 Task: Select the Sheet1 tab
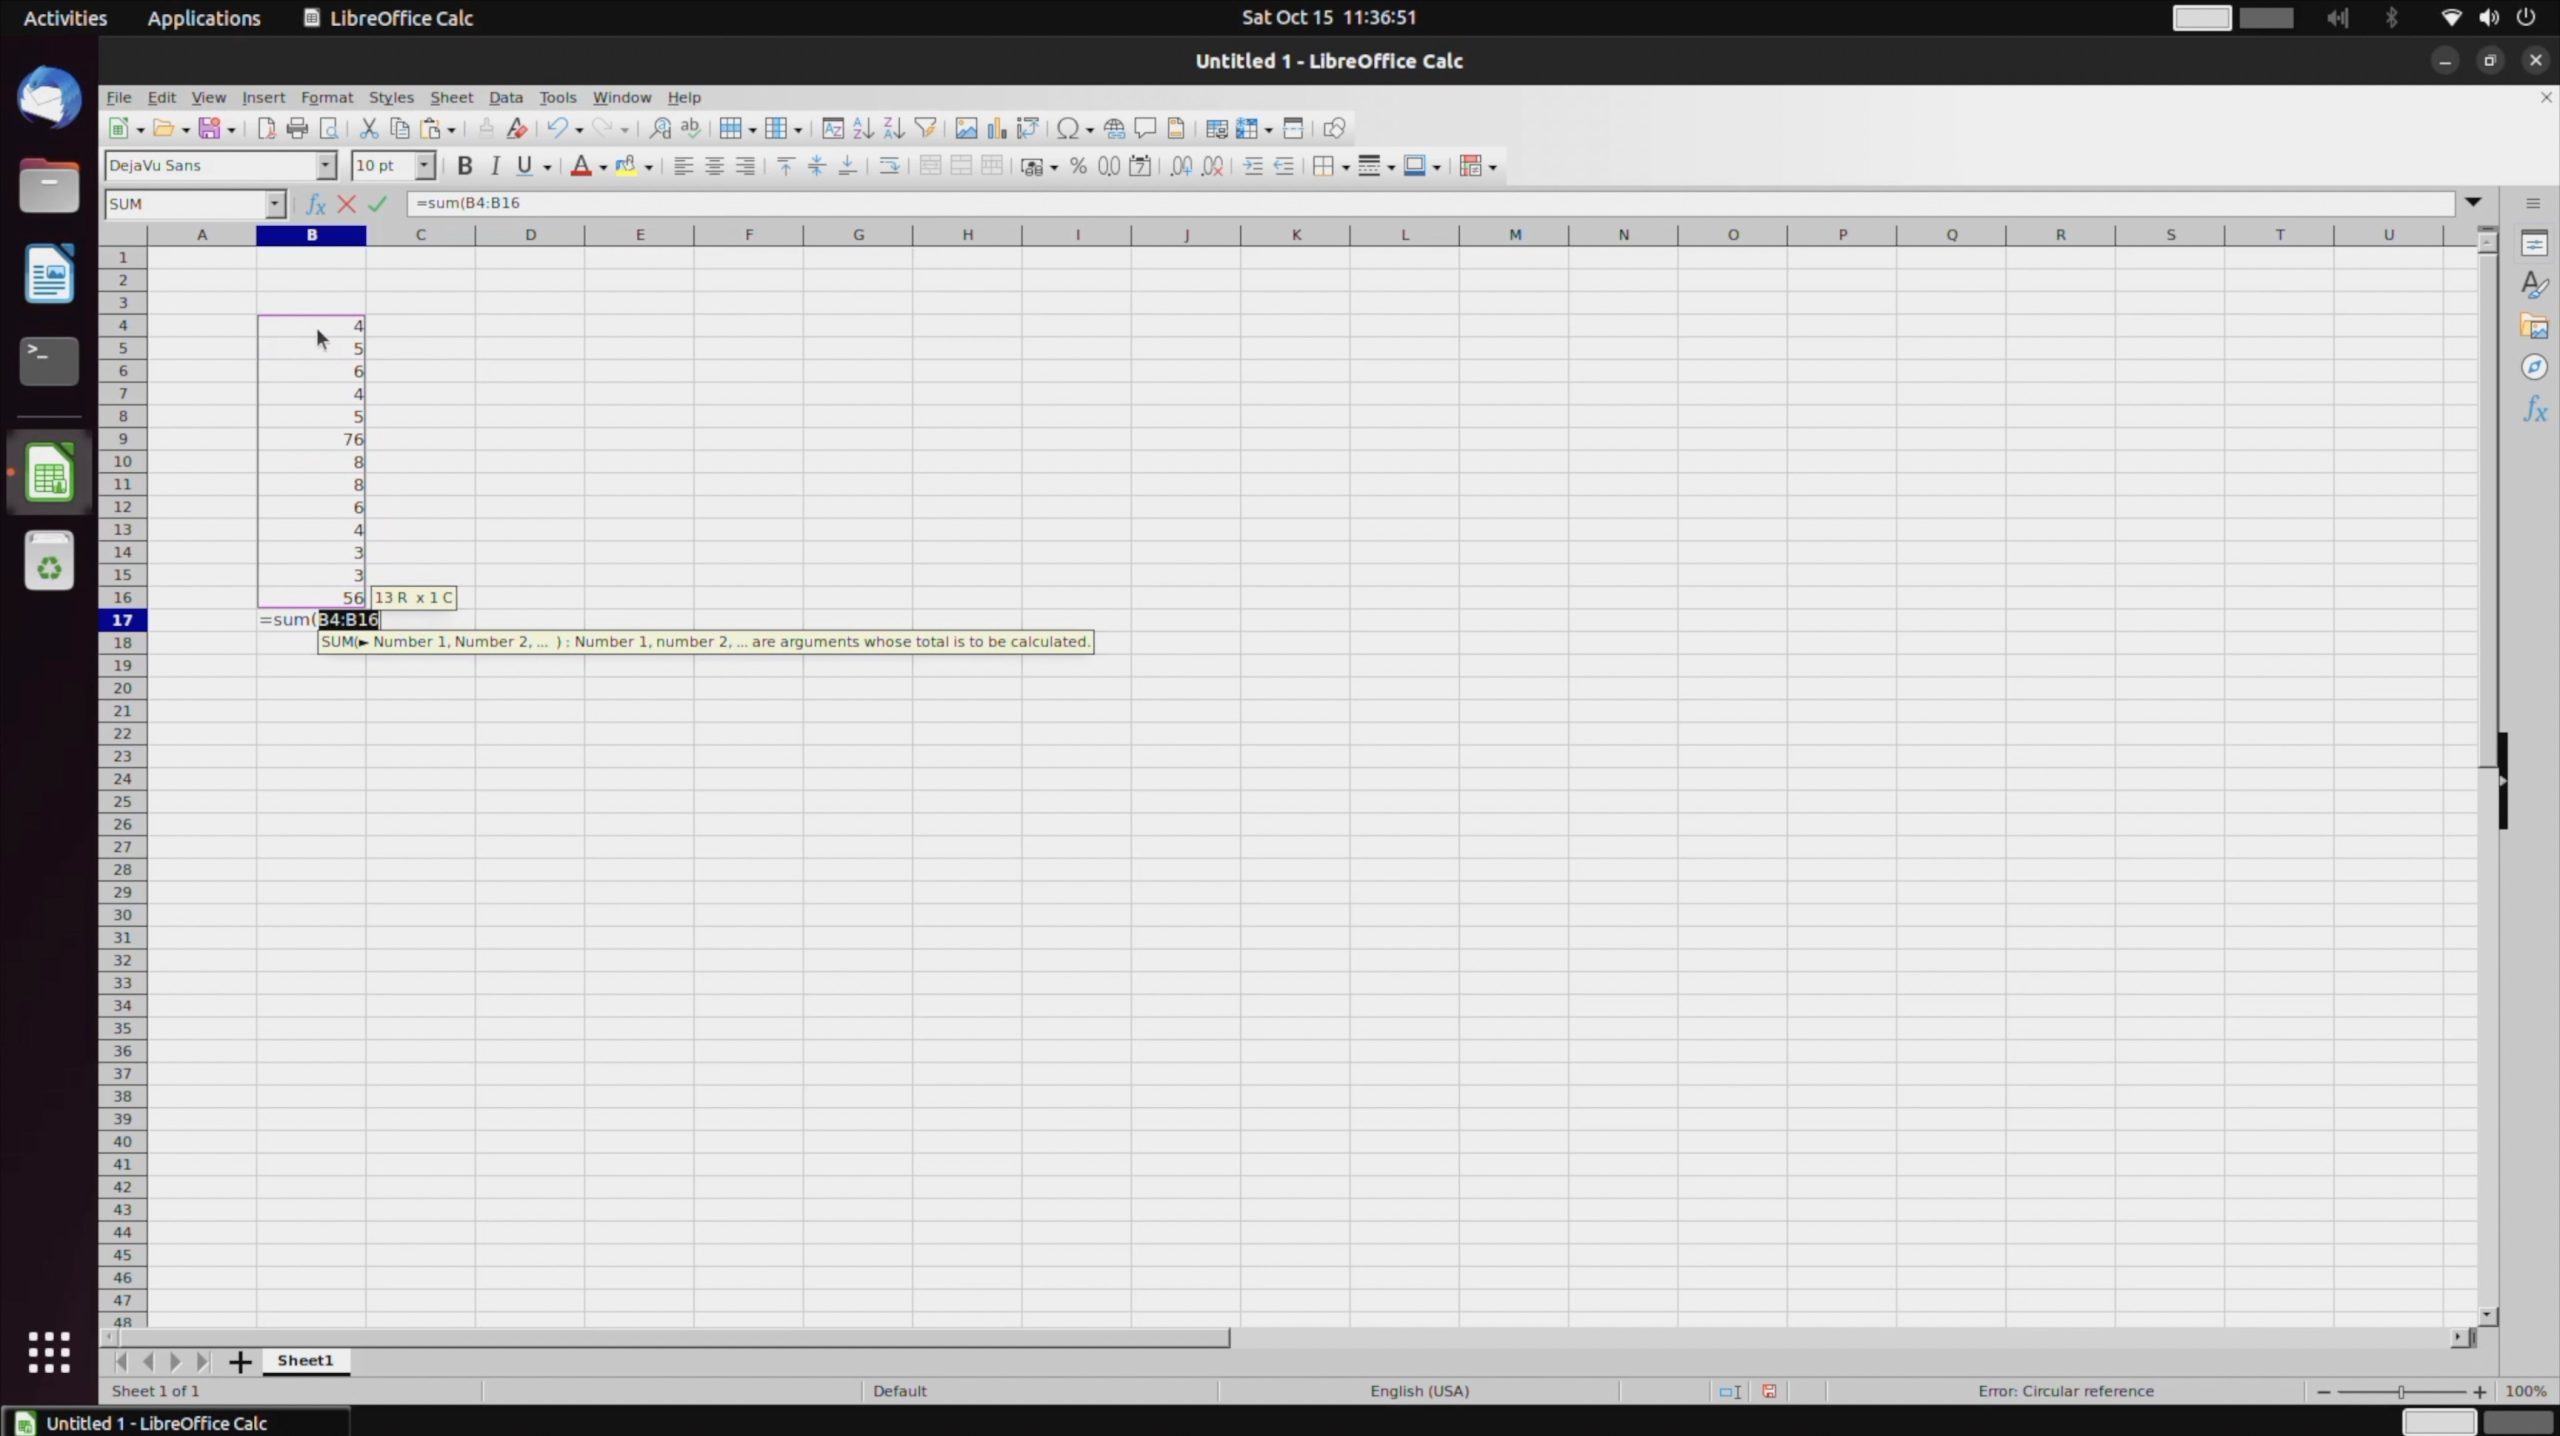[x=305, y=1360]
